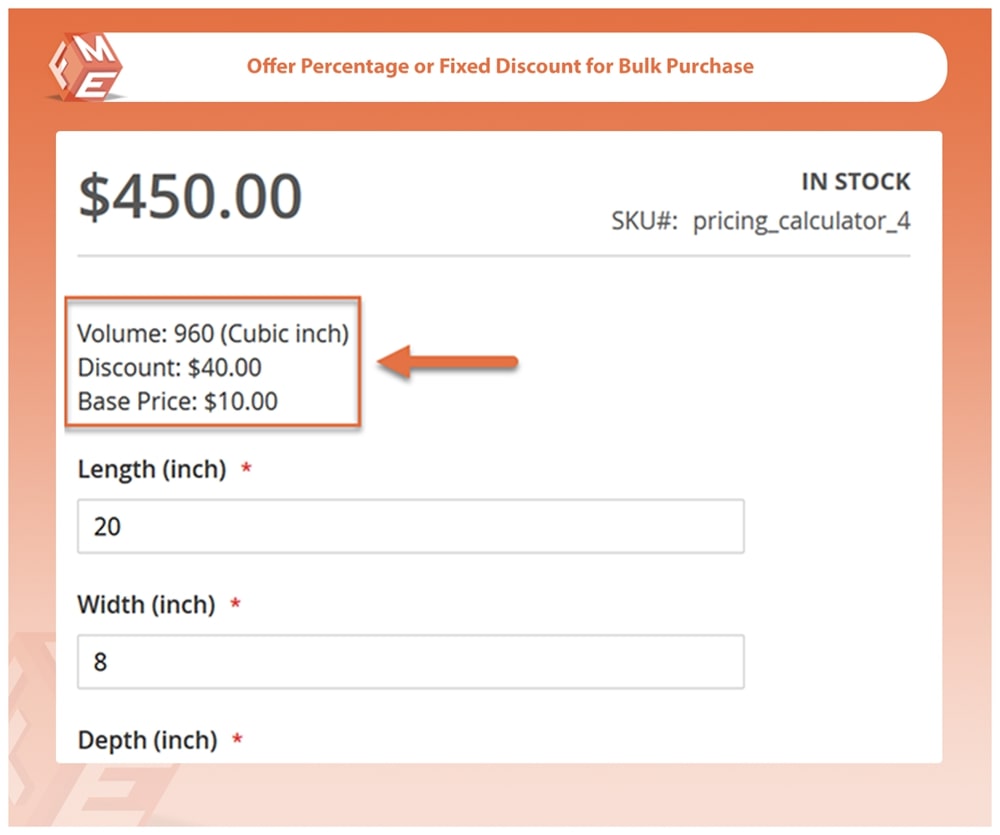
Task: Click the Width (inch) field label
Action: click(x=146, y=605)
